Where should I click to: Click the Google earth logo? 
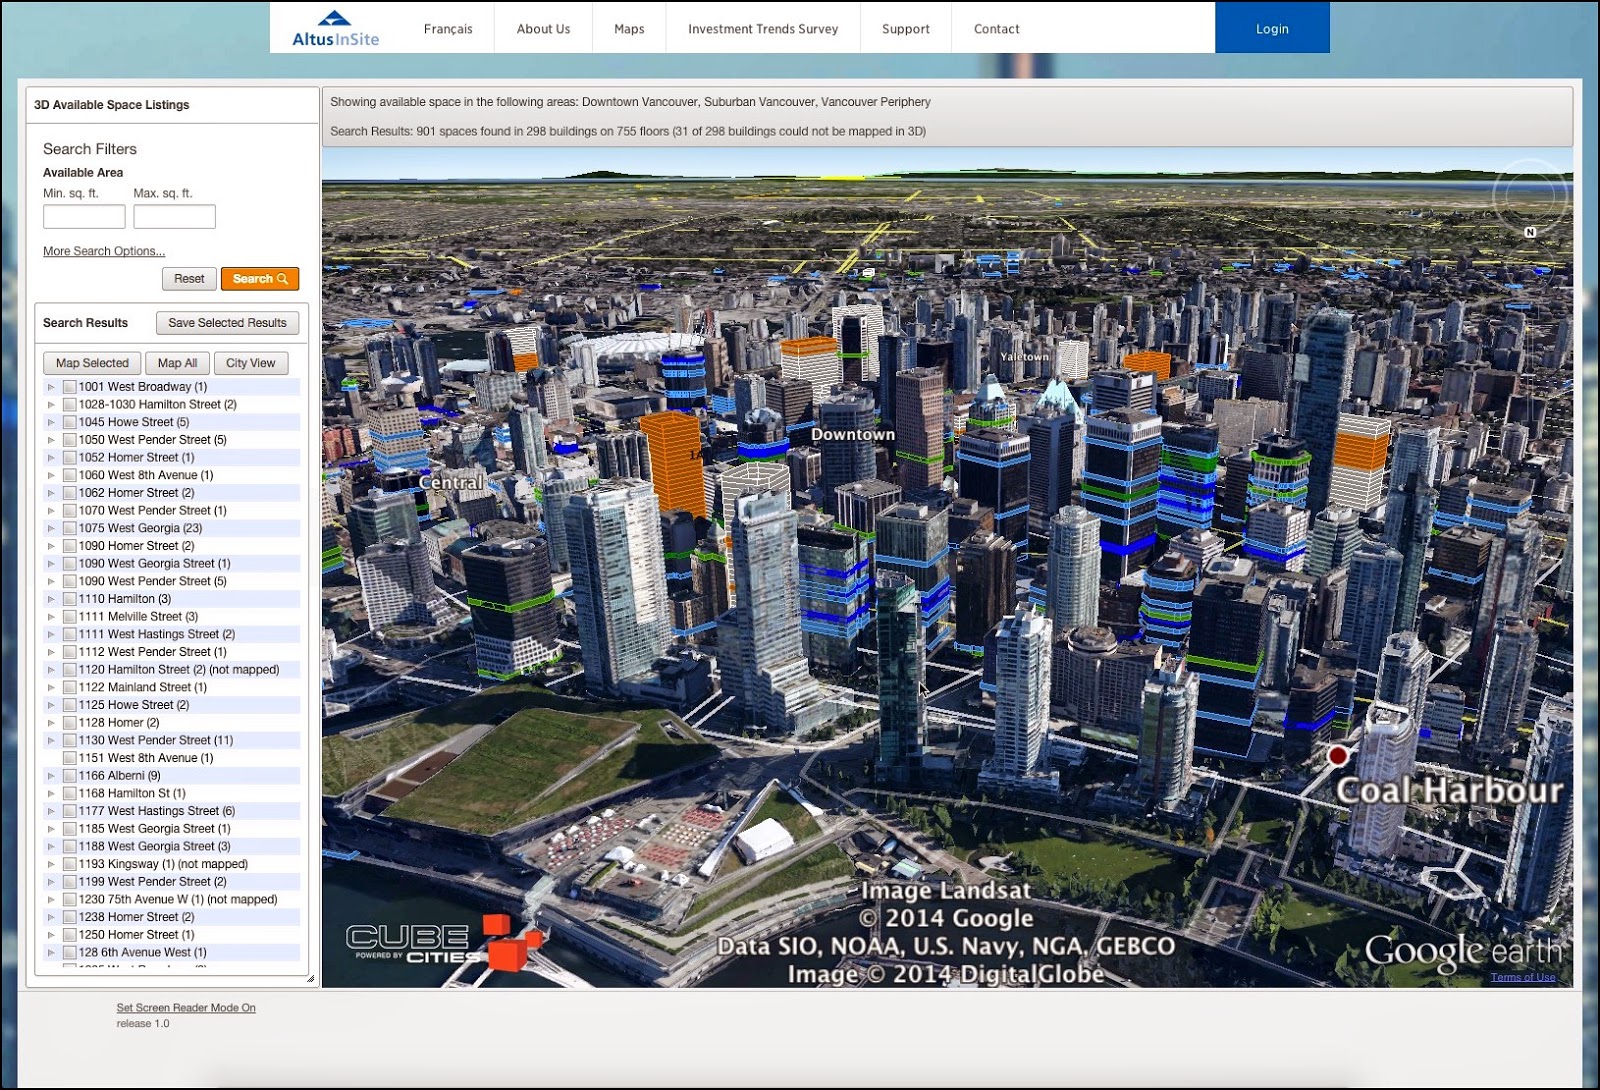click(x=1463, y=953)
